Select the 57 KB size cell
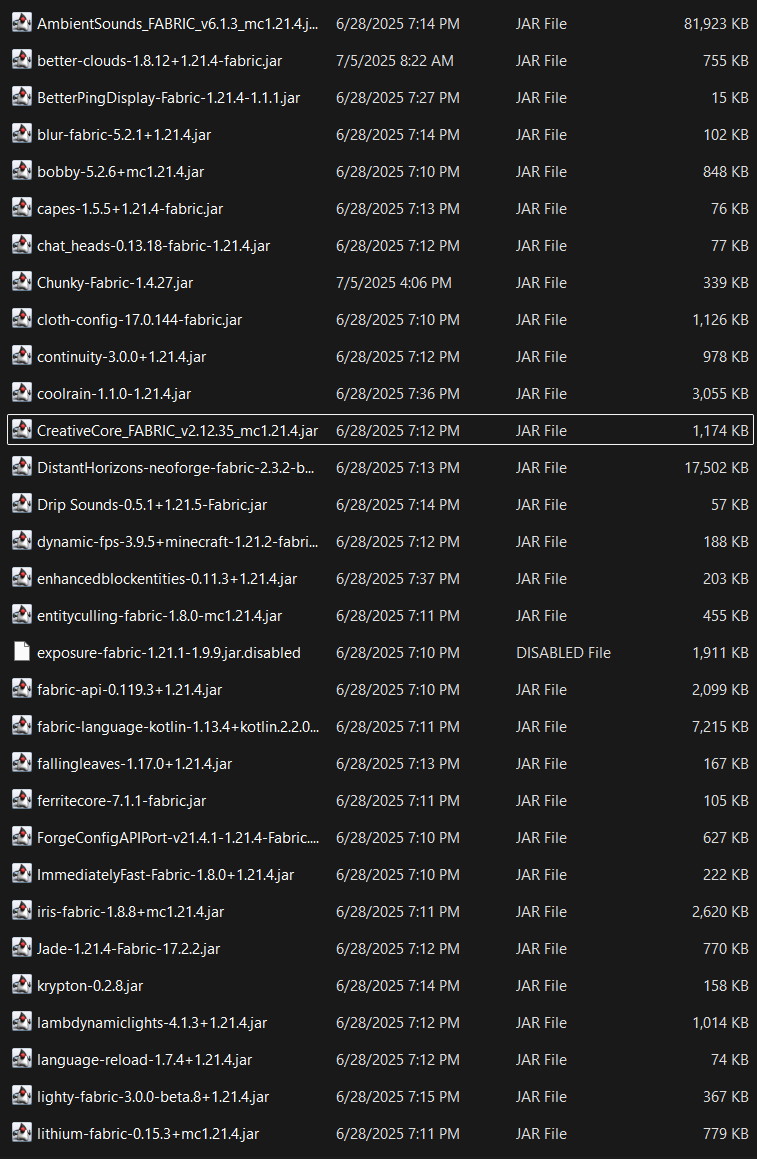Viewport: 757px width, 1159px height. click(x=730, y=505)
